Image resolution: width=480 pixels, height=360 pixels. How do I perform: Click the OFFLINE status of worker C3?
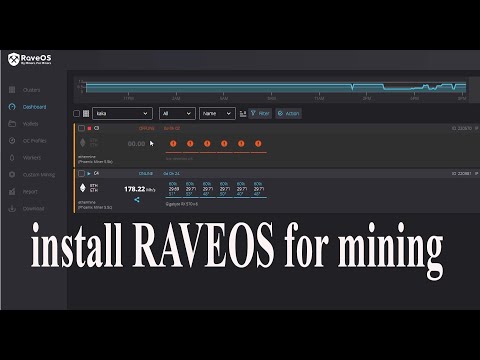pos(147,128)
